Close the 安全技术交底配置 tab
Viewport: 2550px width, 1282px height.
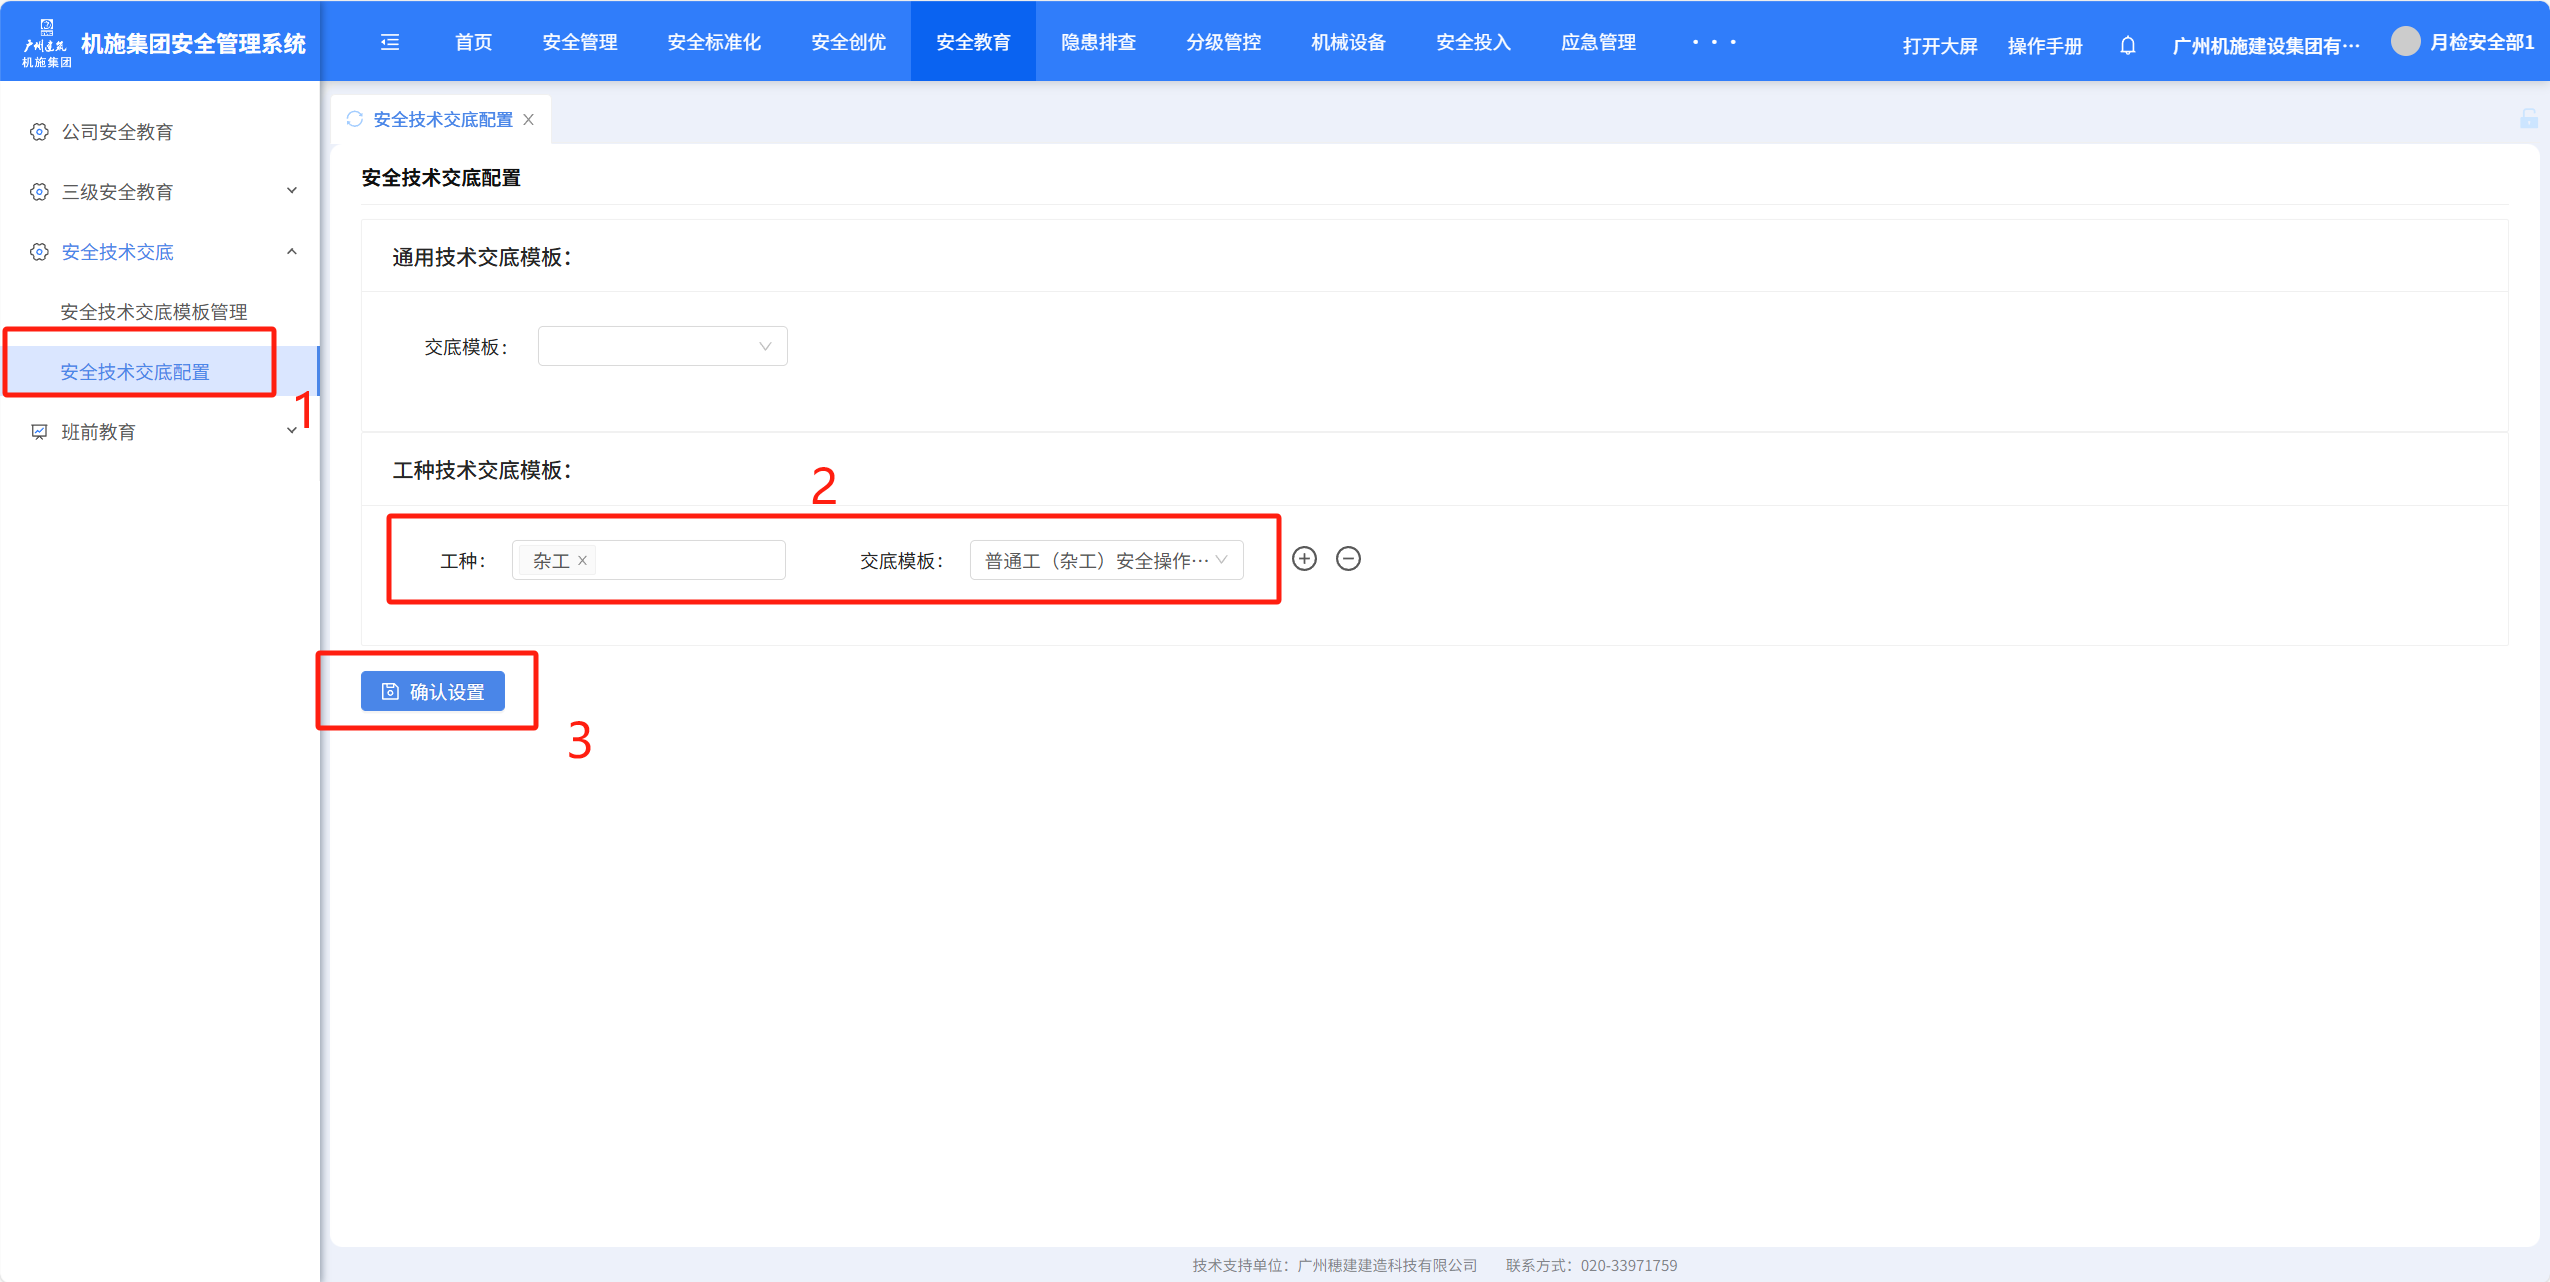[x=529, y=120]
